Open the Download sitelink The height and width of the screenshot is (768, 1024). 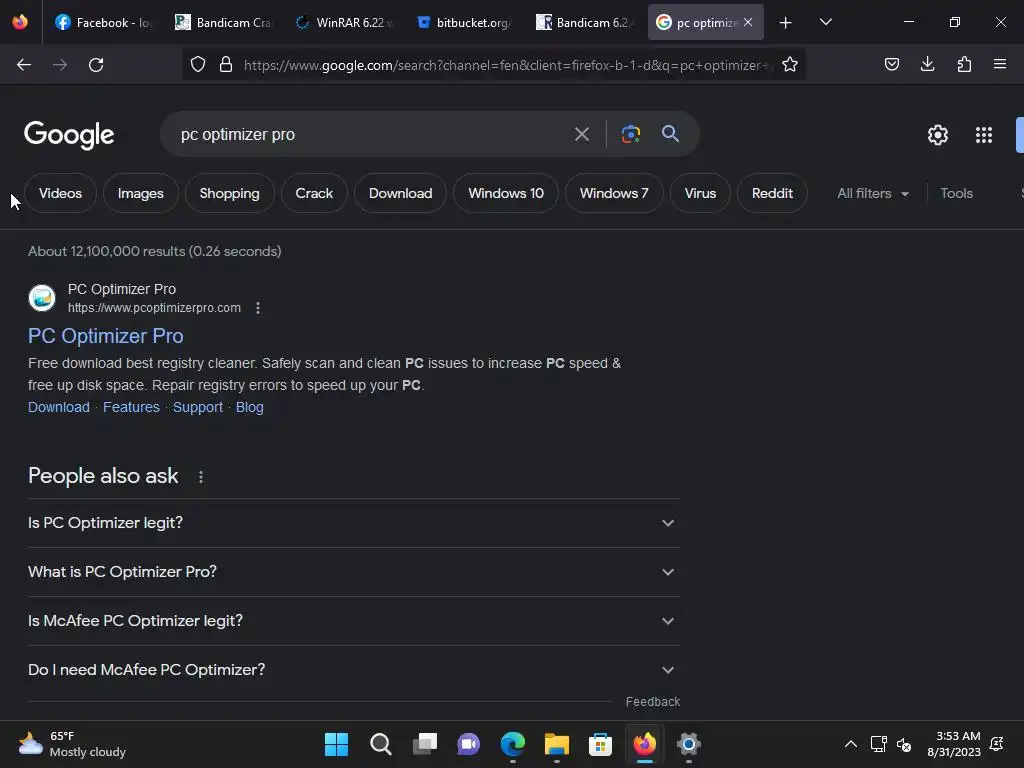[59, 407]
